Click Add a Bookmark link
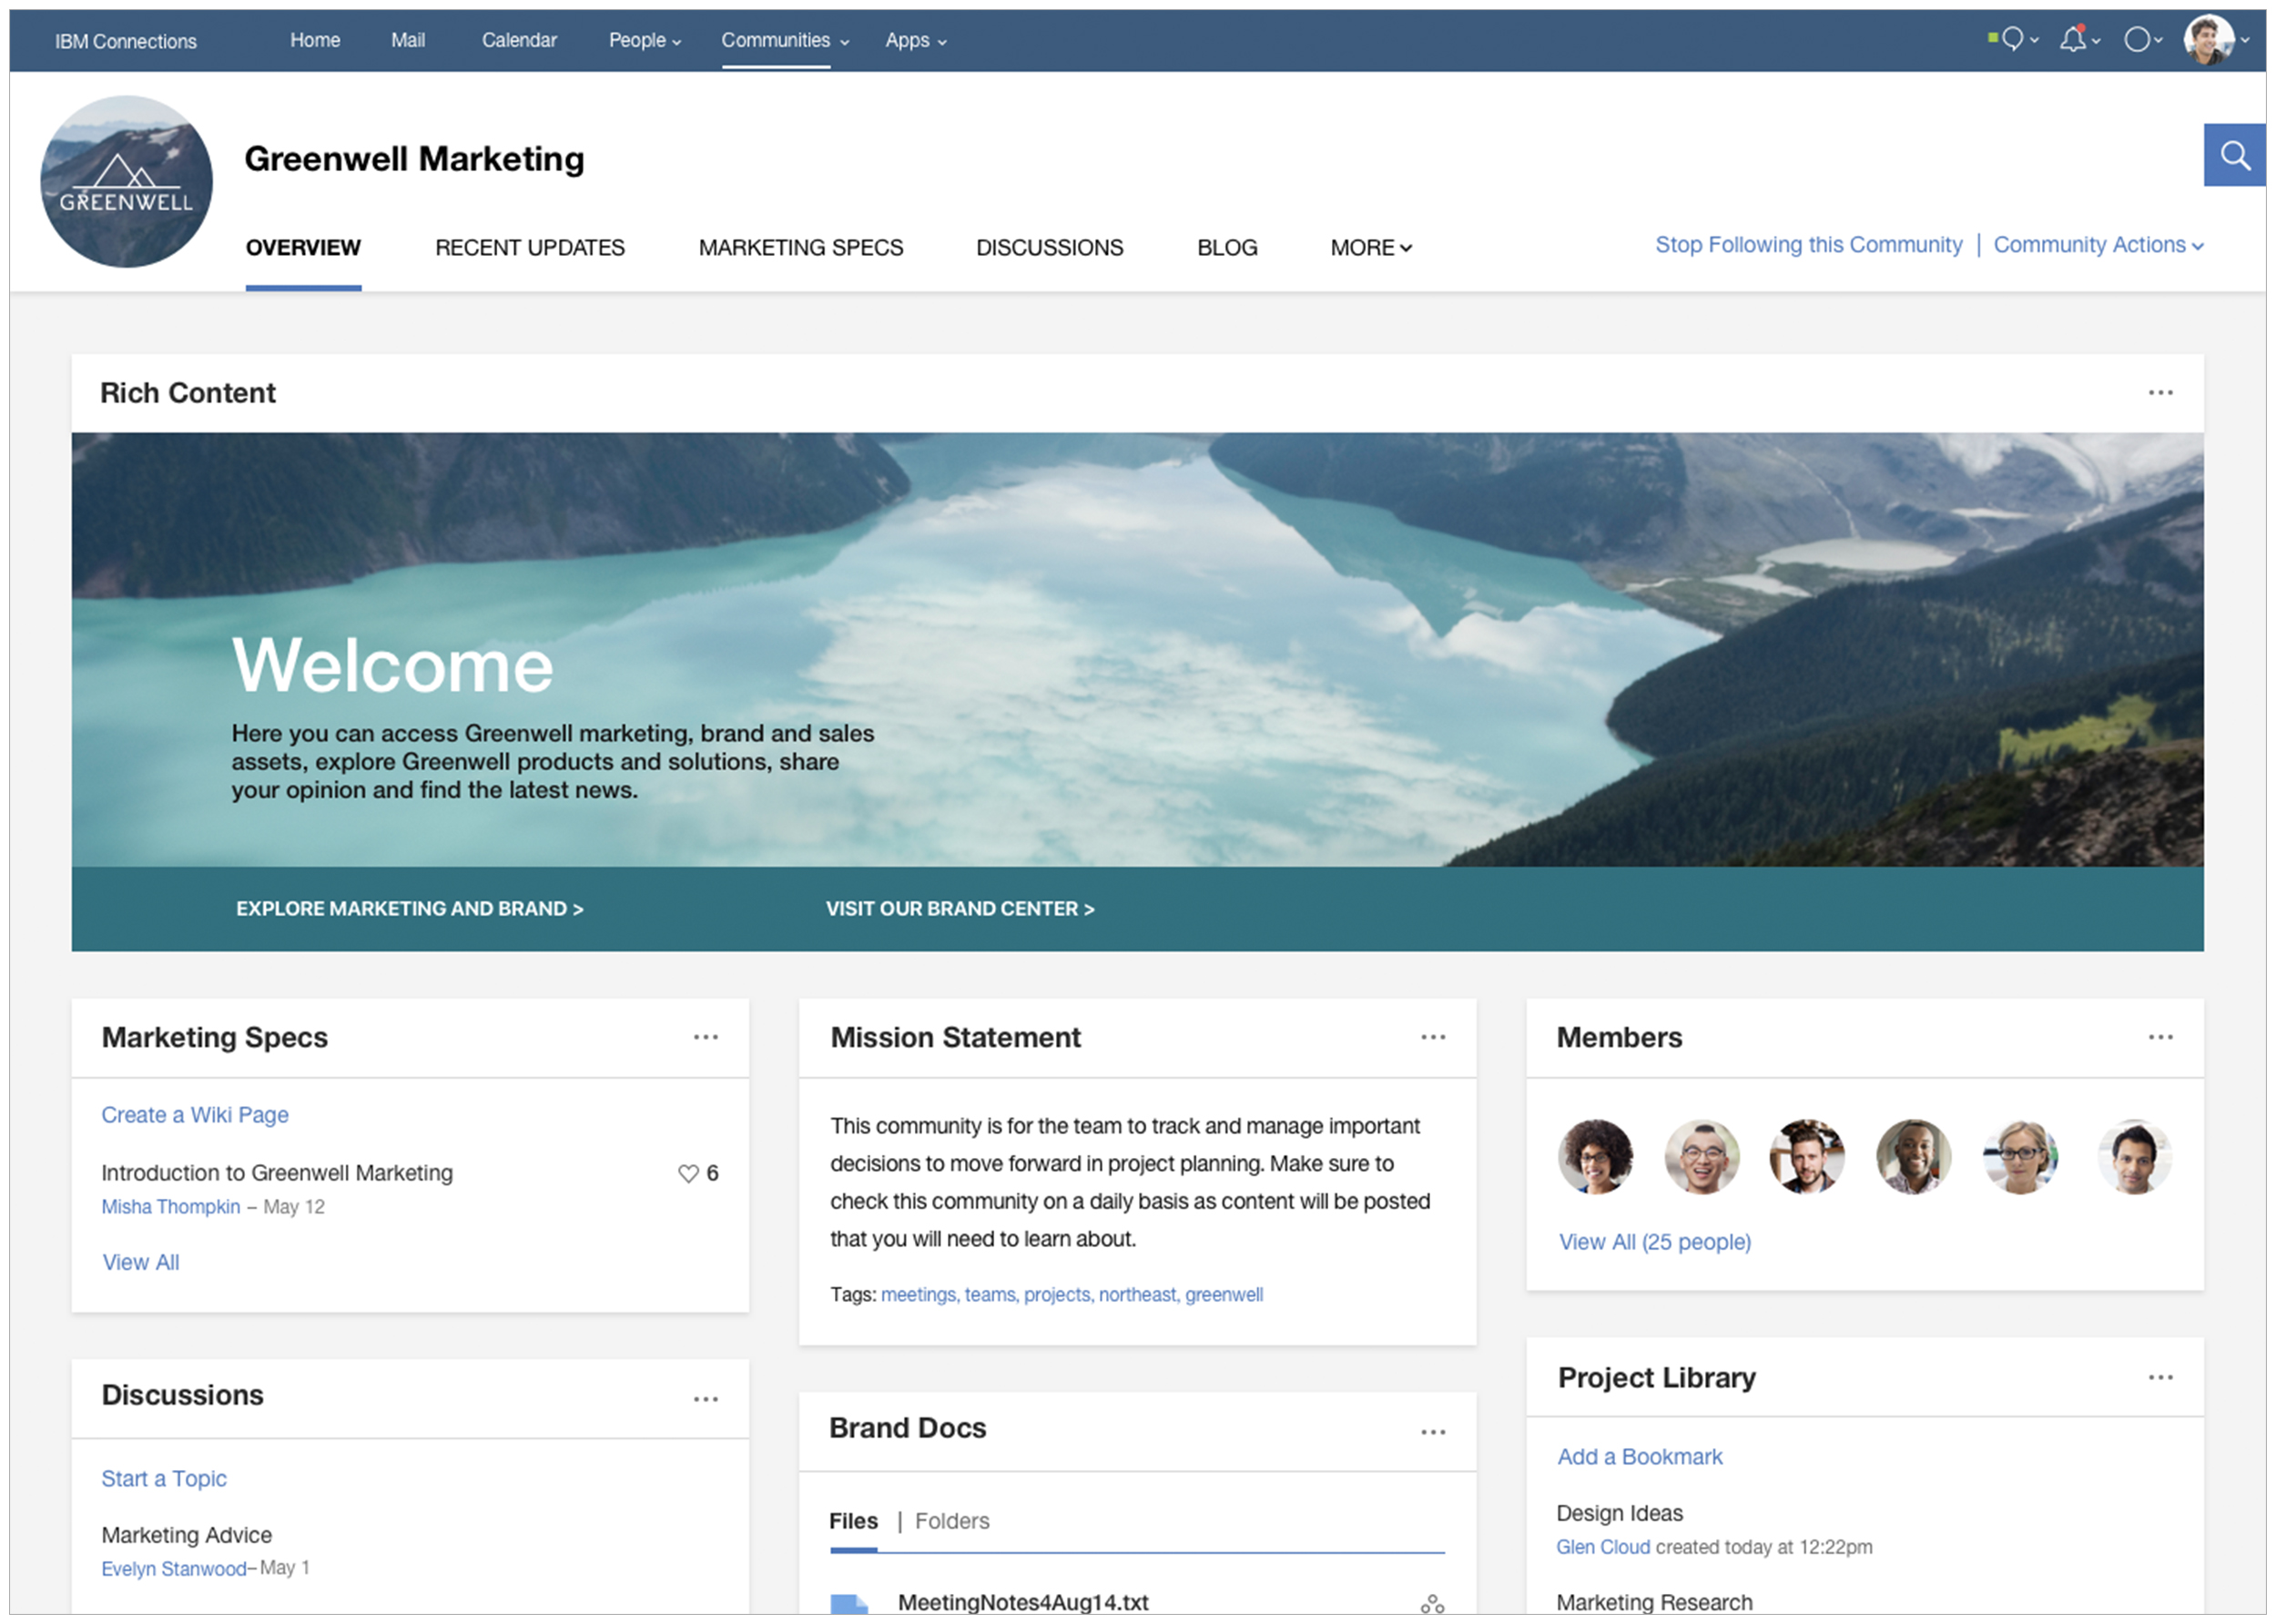Viewport: 2276px width, 1624px height. point(1640,1457)
